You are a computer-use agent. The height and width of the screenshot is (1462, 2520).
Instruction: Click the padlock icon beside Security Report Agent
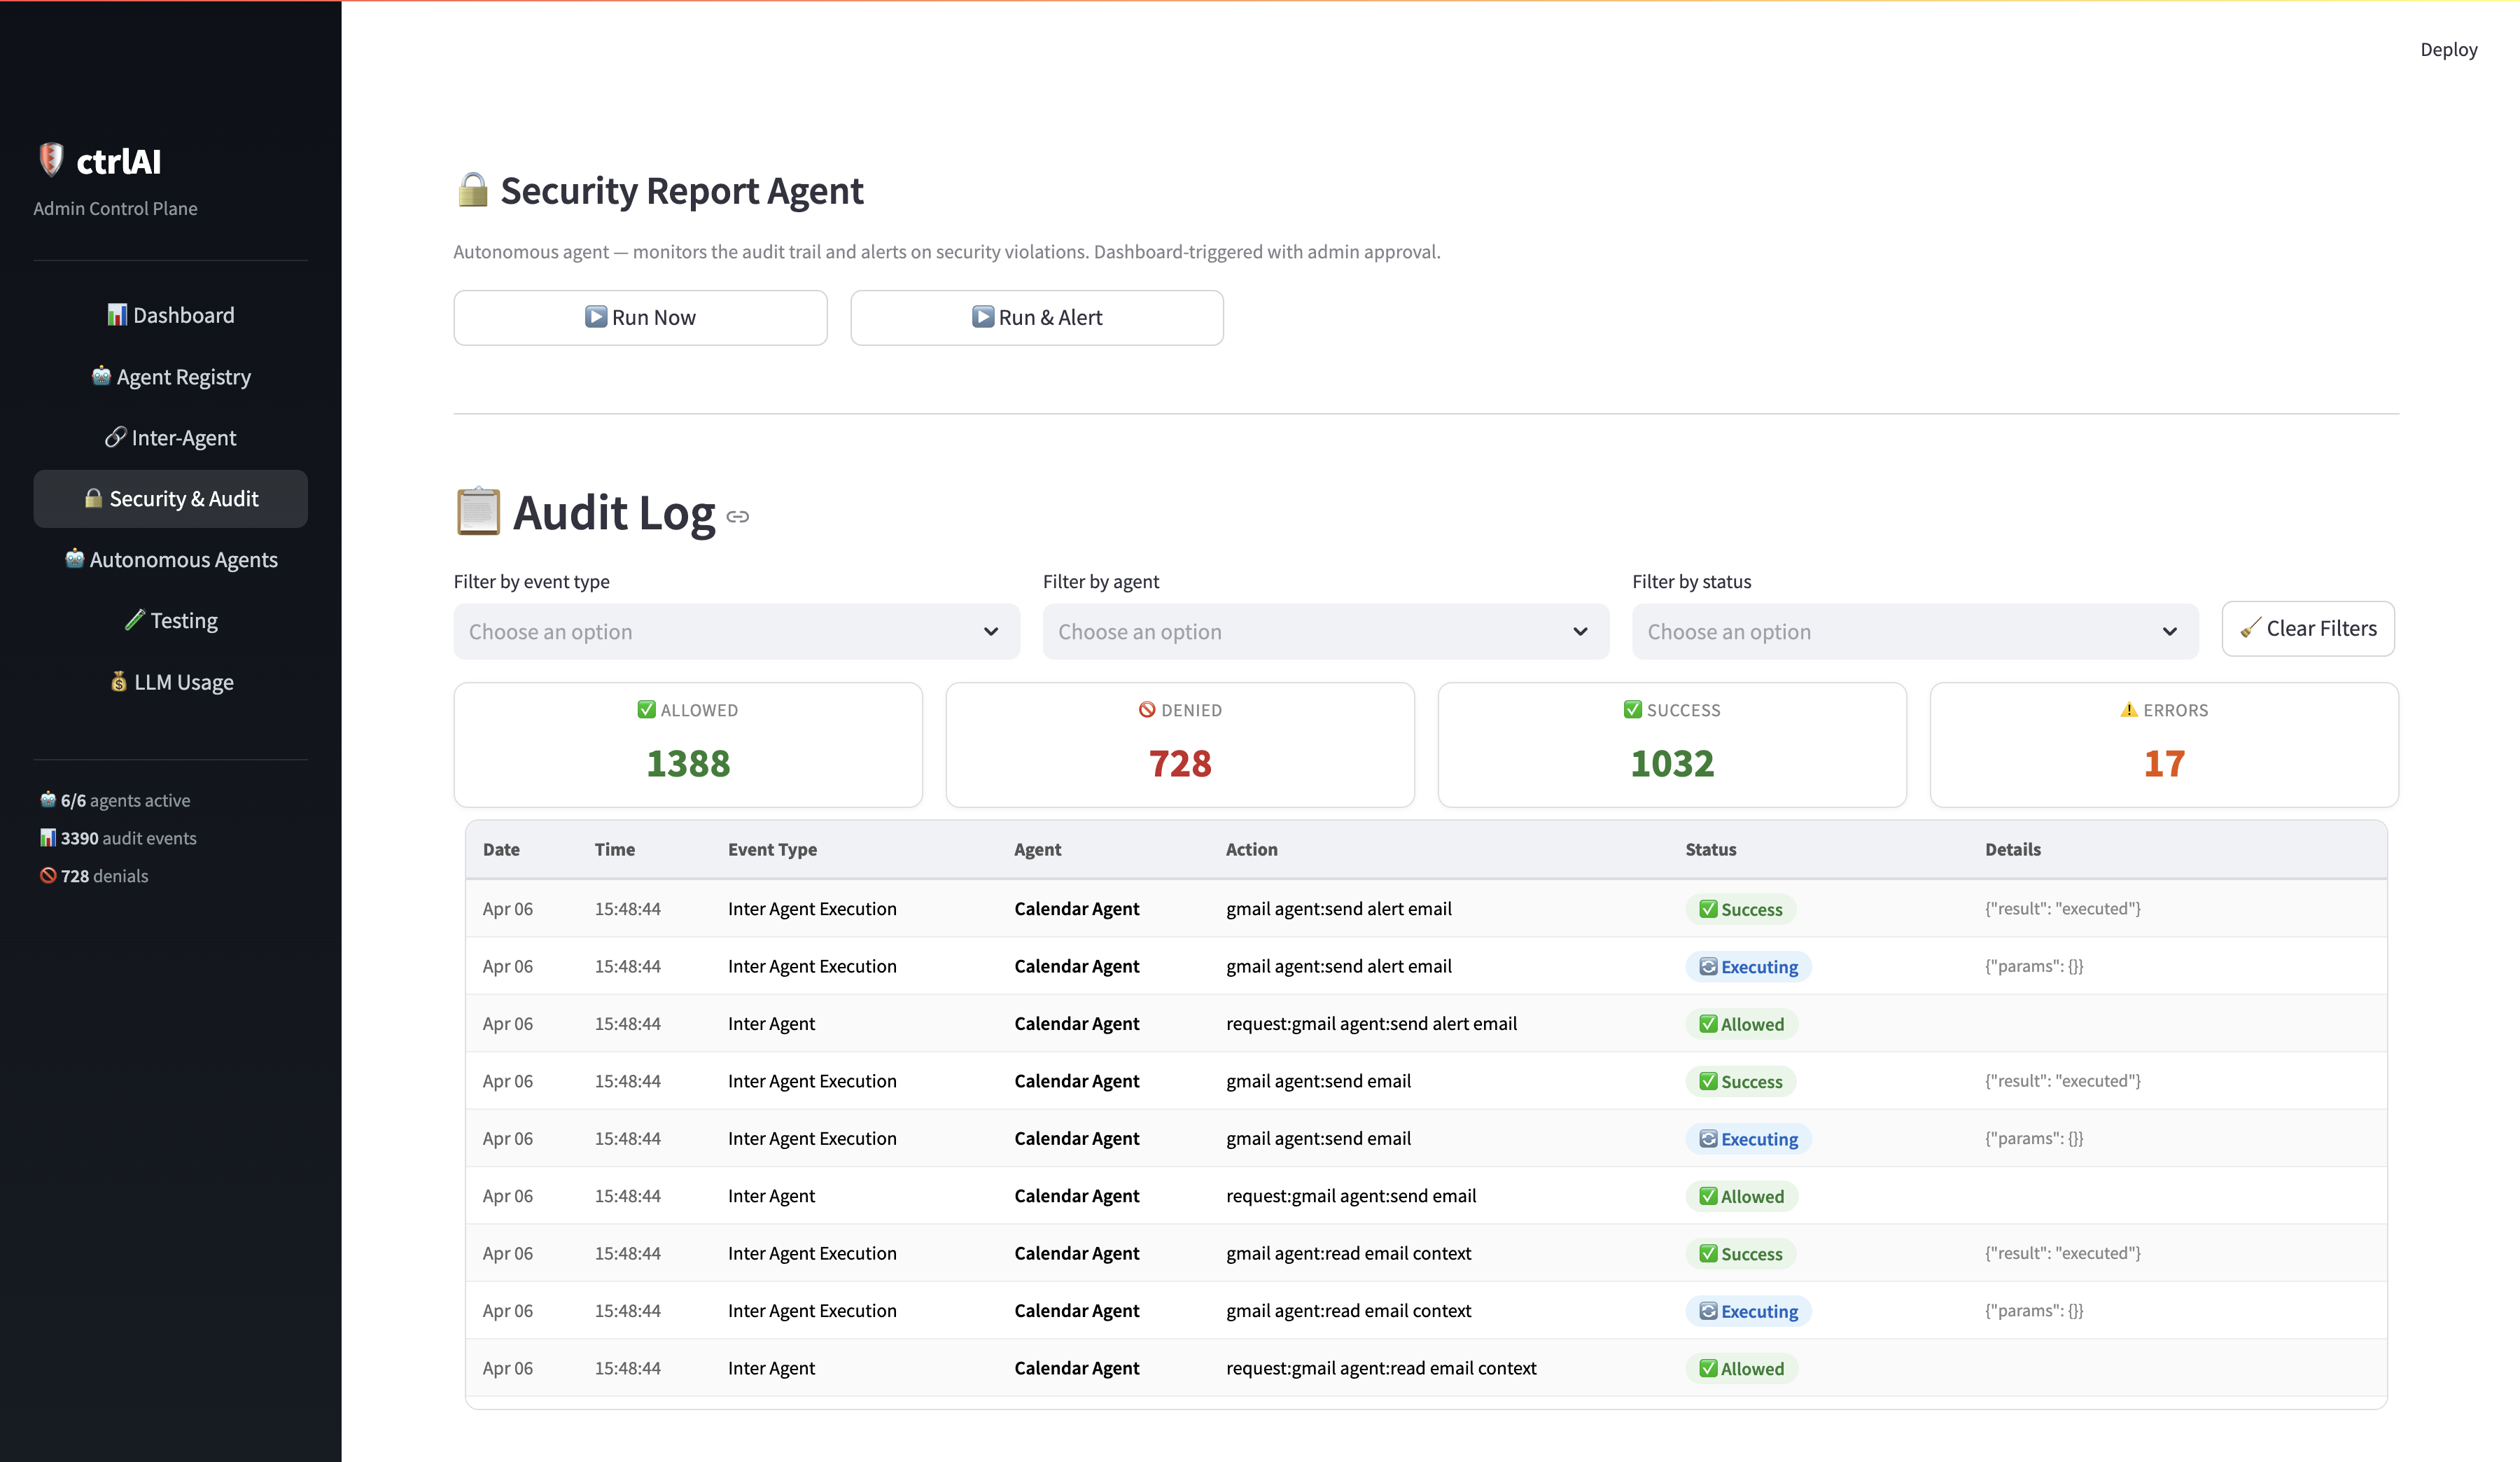tap(472, 189)
